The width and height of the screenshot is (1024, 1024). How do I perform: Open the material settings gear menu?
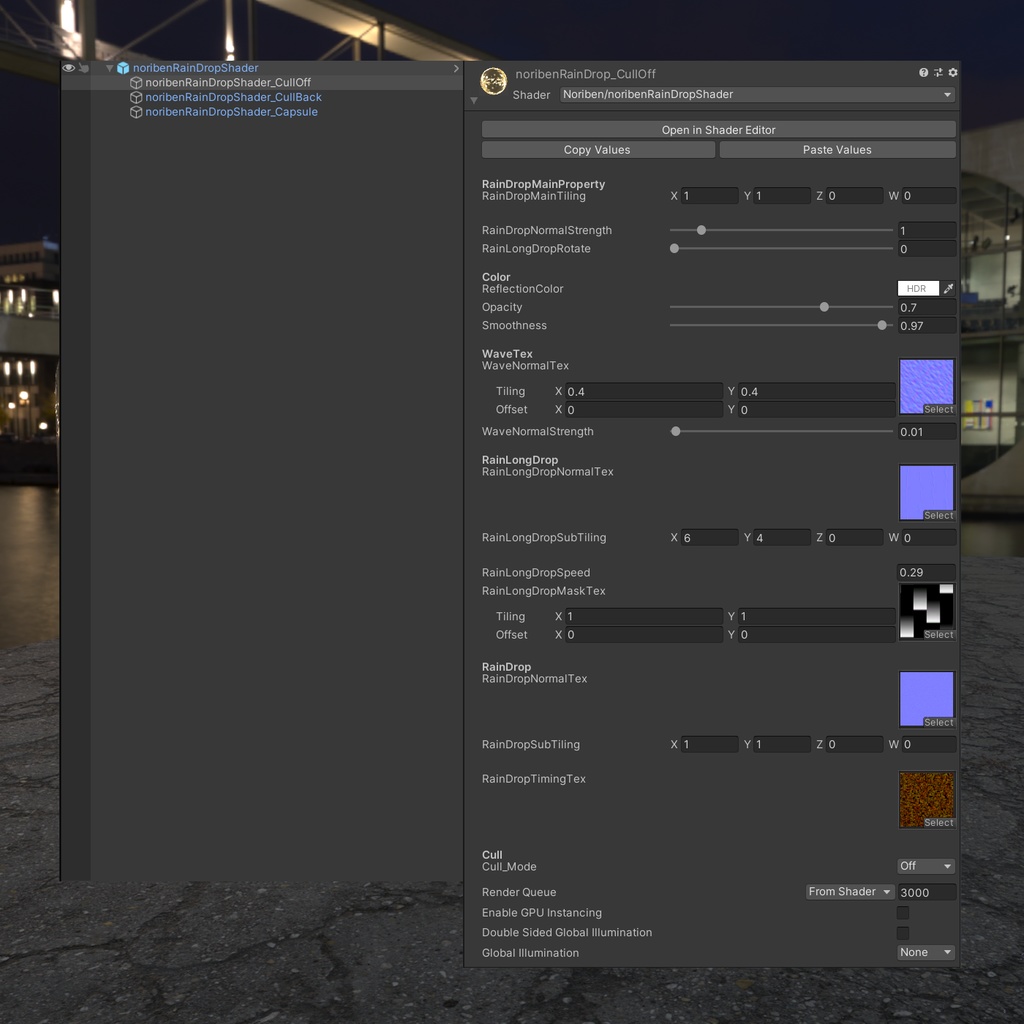953,73
